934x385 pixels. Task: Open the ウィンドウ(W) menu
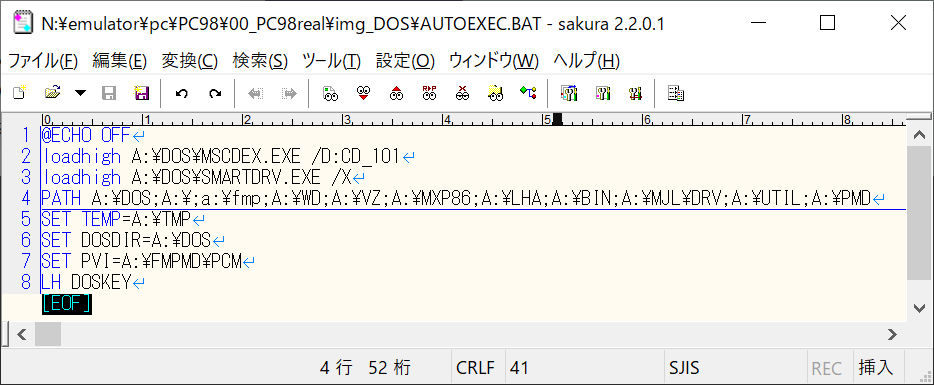[x=494, y=60]
